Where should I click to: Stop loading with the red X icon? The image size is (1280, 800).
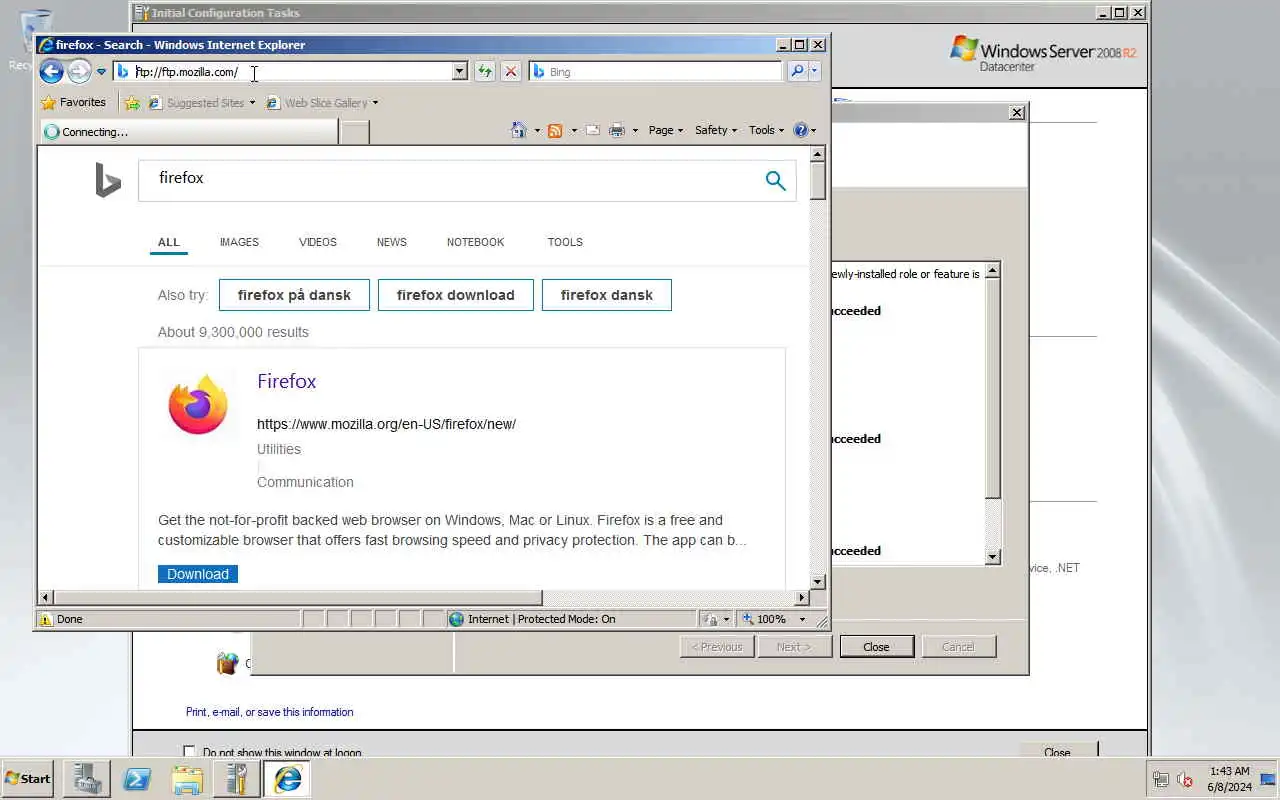(511, 71)
